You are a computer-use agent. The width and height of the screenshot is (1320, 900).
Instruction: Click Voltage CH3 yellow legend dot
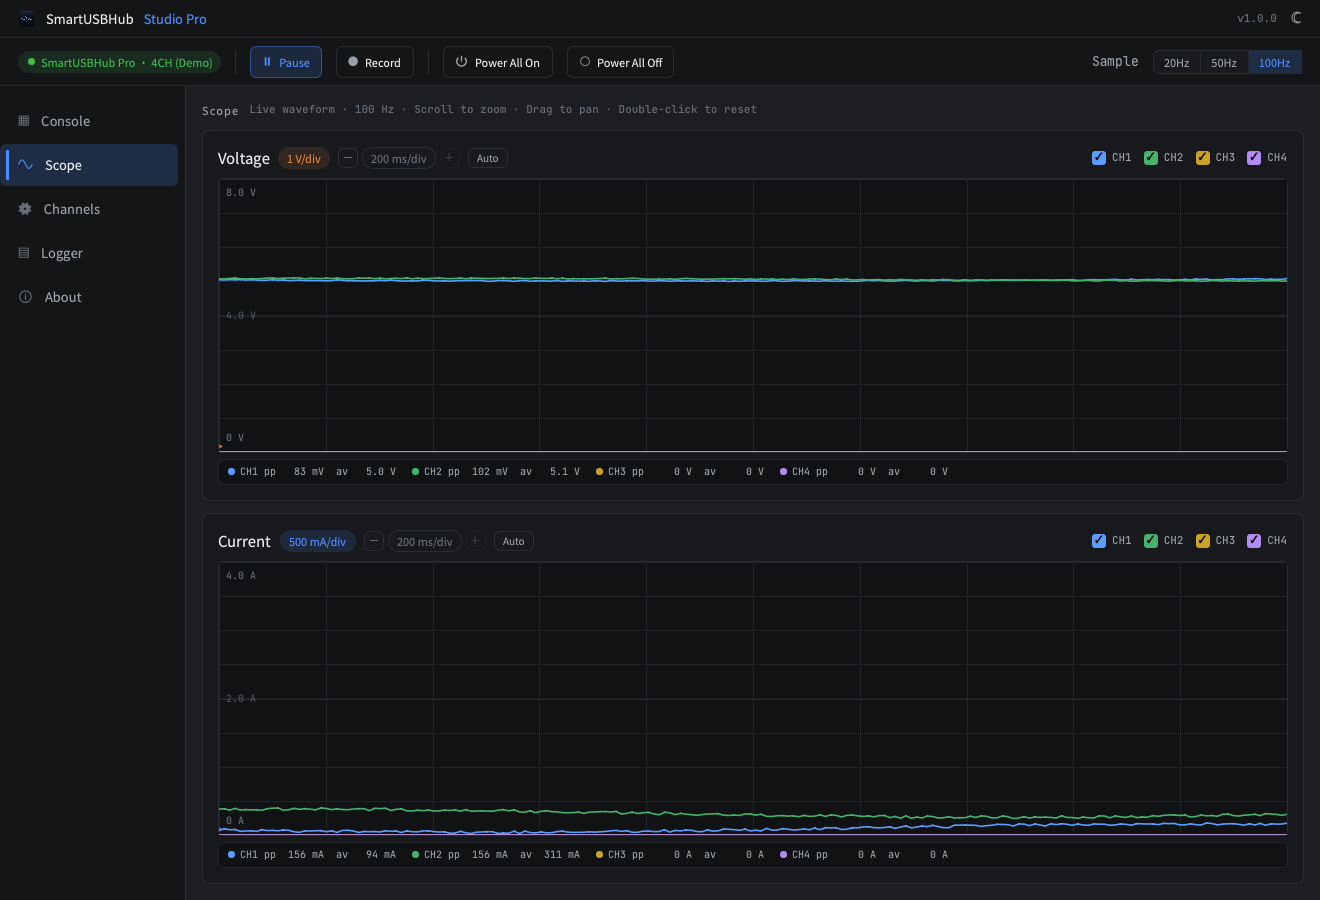tap(599, 472)
